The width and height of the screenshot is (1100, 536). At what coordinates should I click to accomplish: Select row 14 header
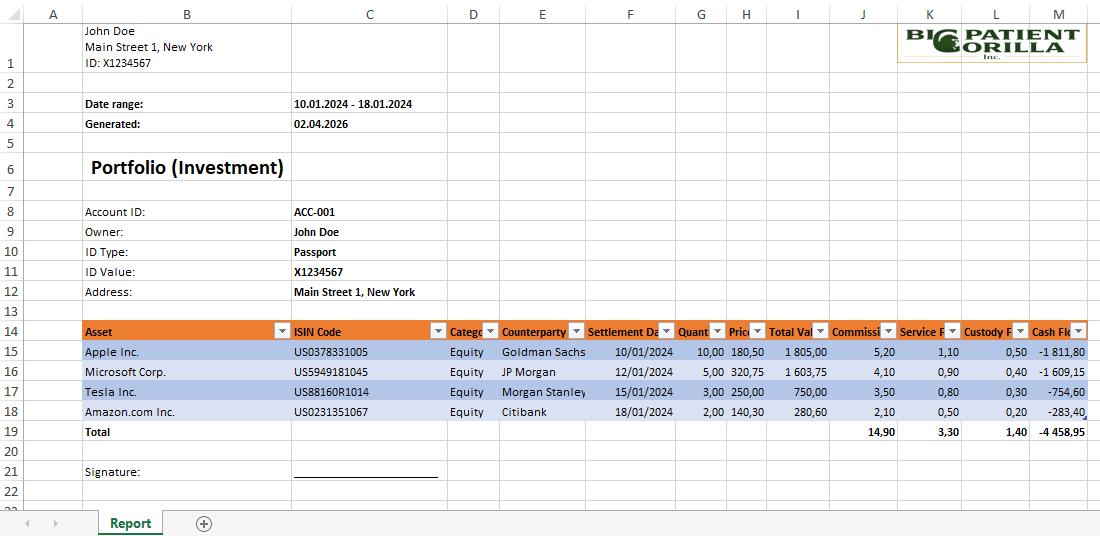point(11,332)
